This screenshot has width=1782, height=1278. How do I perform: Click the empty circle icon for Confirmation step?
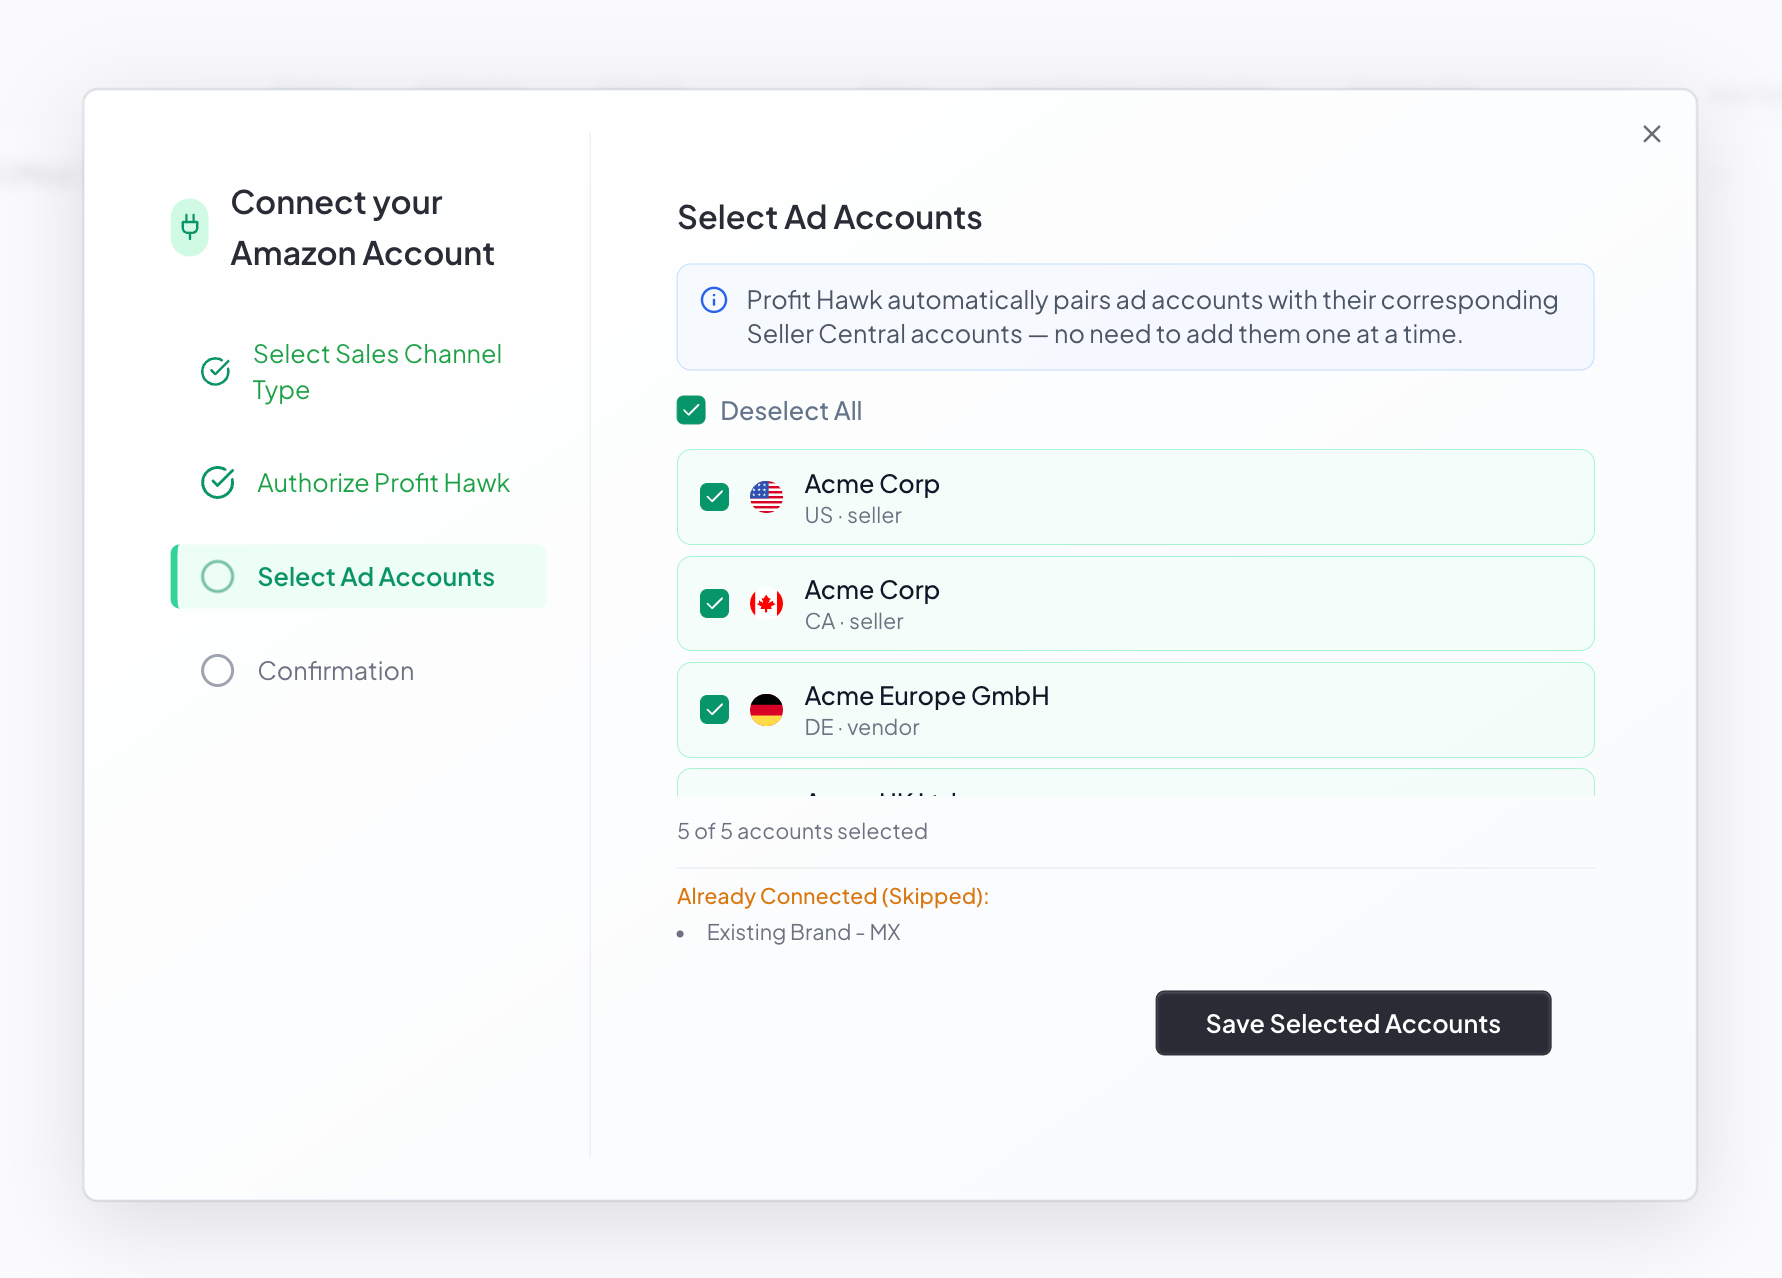coord(218,671)
